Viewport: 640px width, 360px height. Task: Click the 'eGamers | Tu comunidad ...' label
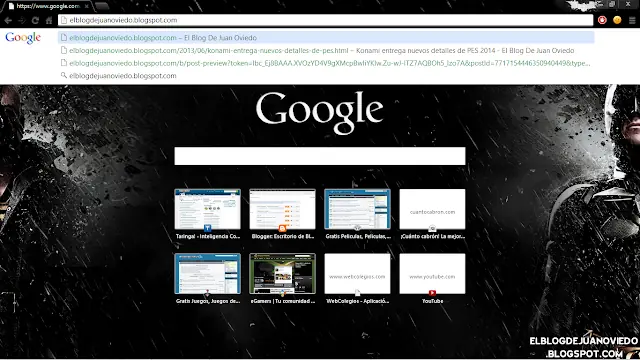point(282,301)
